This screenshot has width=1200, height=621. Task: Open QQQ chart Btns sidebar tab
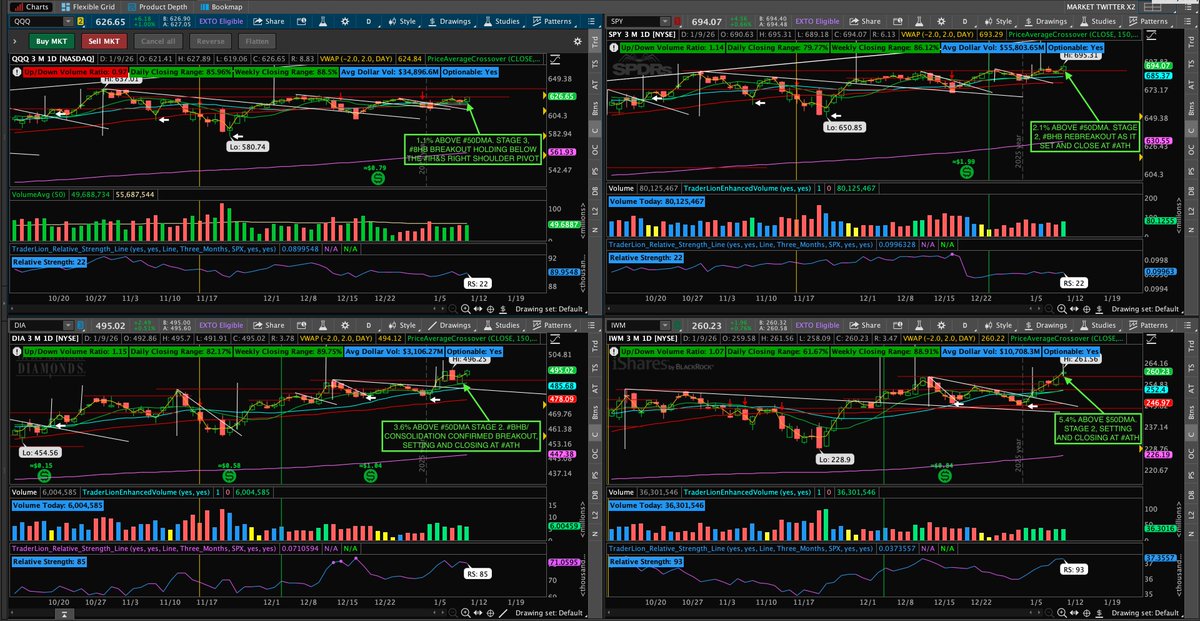coord(595,107)
